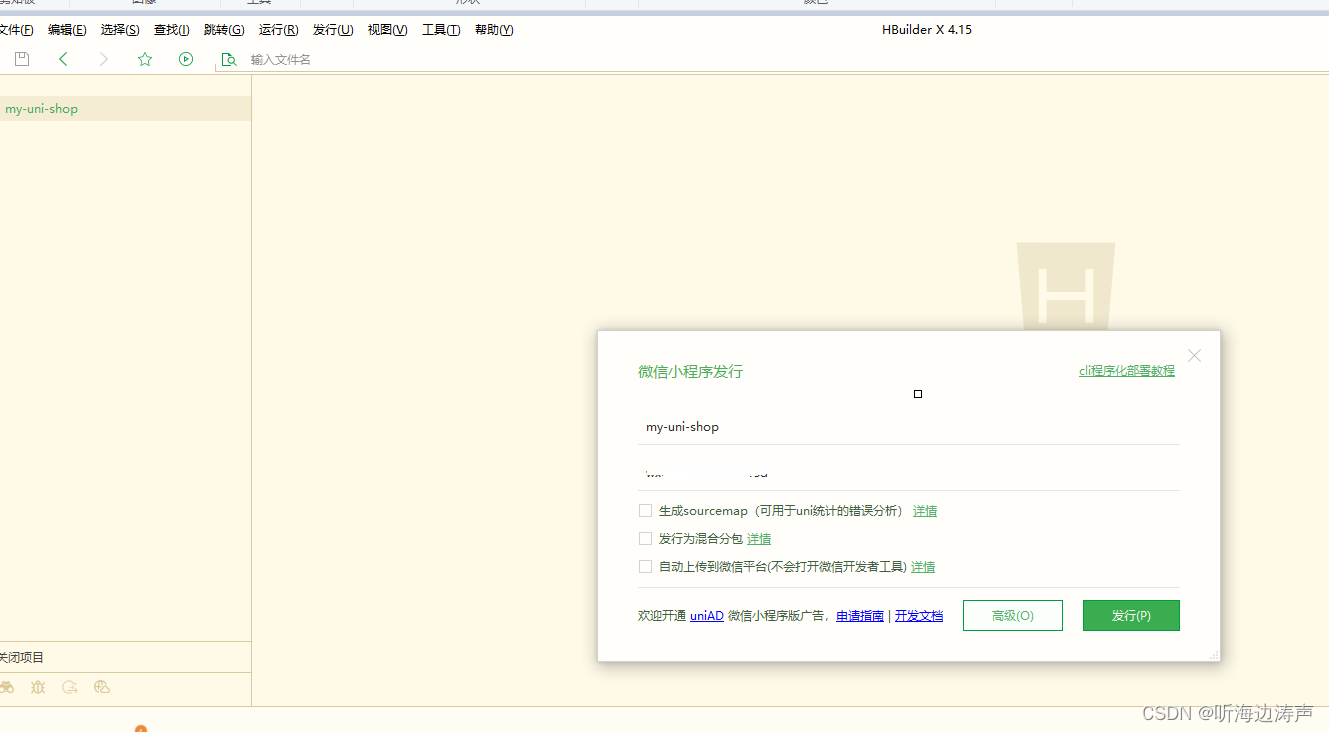Open the 详情 link next to 发行为混合分包
Image resolution: width=1329 pixels, height=732 pixels.
pyautogui.click(x=759, y=539)
